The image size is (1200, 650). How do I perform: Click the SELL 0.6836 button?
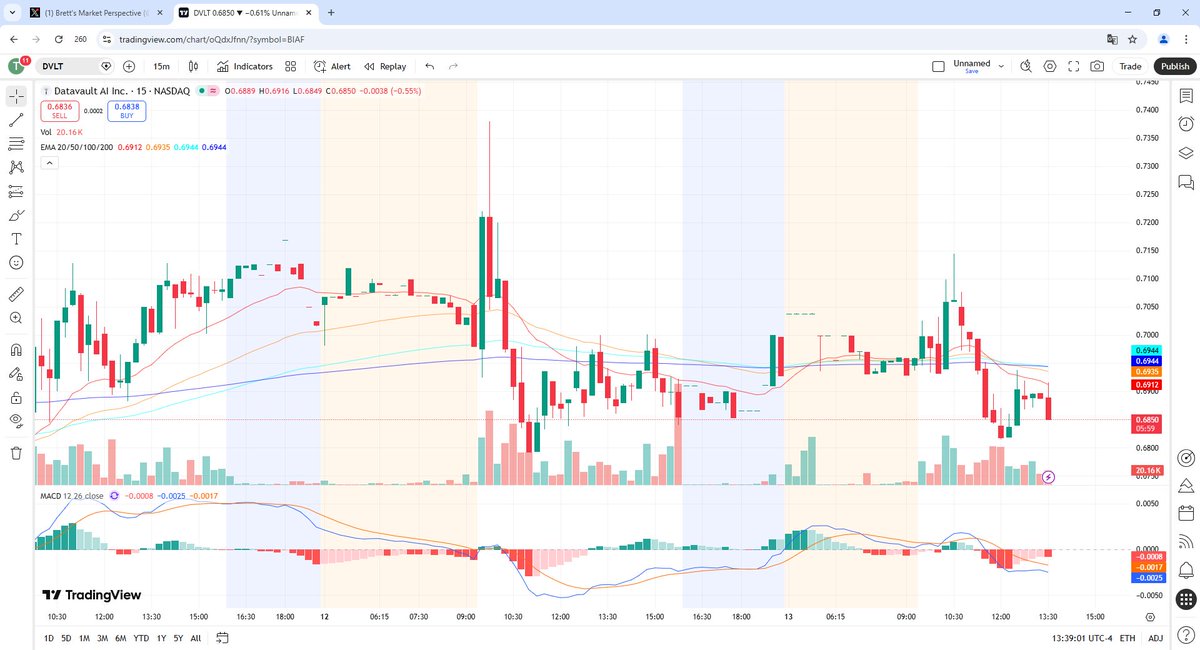(x=59, y=110)
